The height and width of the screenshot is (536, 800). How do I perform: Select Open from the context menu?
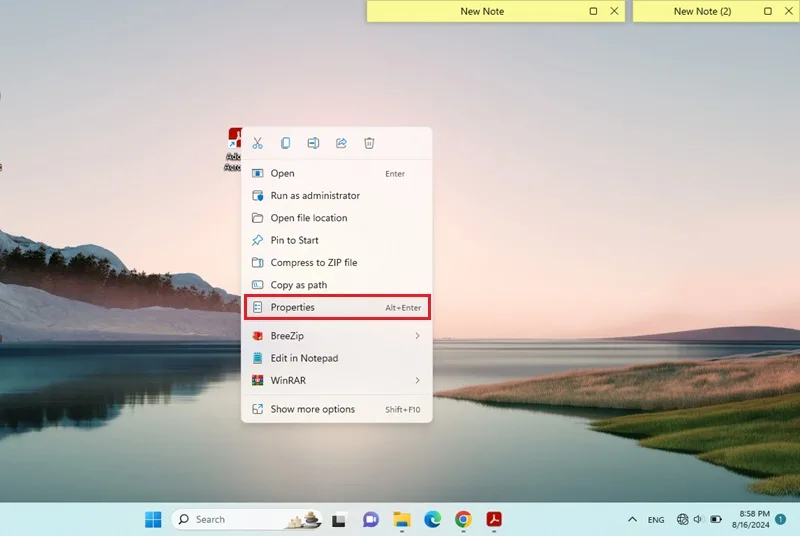point(337,173)
